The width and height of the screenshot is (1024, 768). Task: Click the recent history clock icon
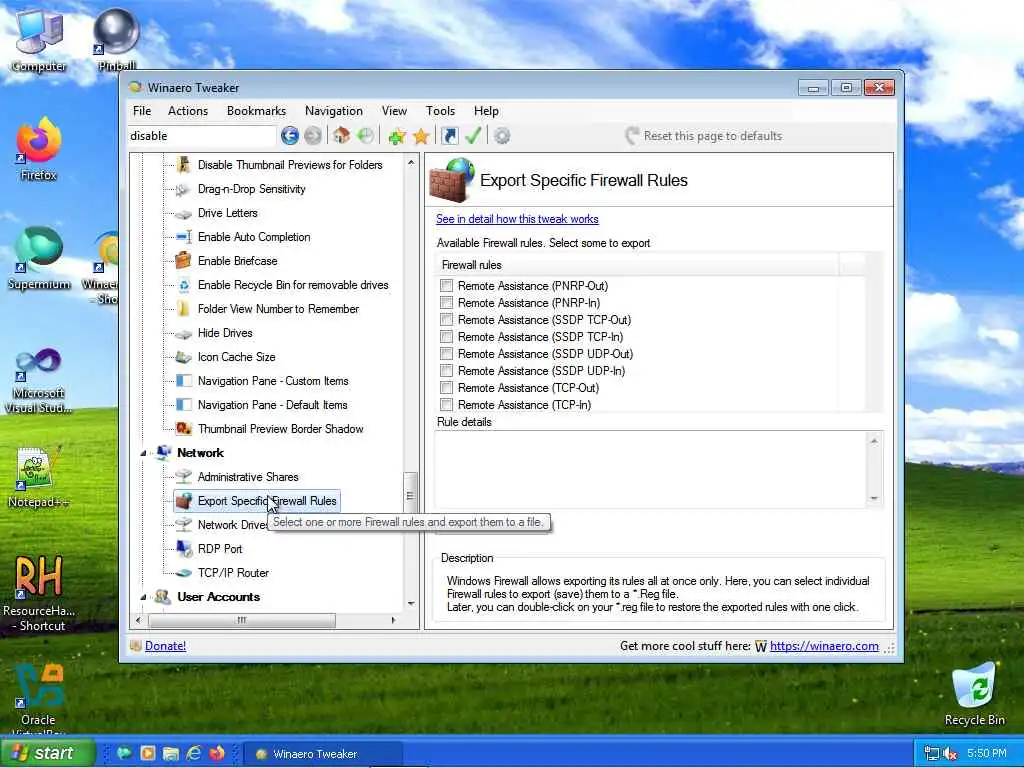click(x=366, y=136)
